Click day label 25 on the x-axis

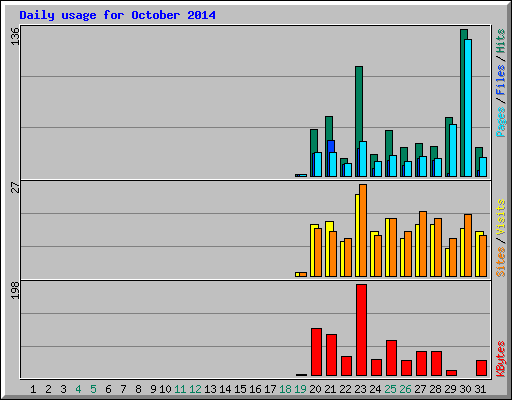[390, 389]
